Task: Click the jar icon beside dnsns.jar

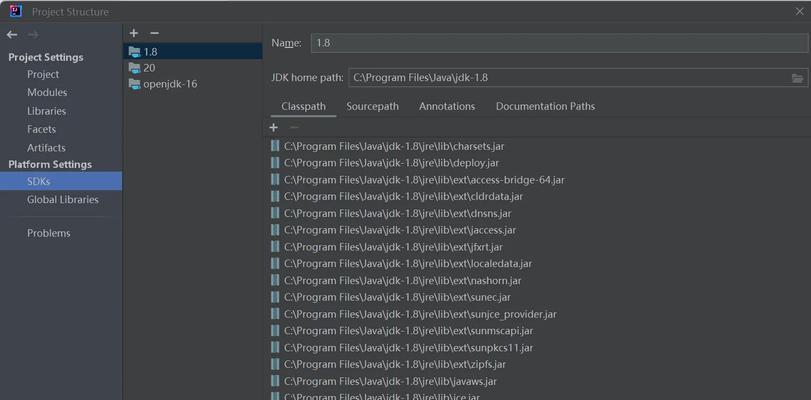Action: [275, 213]
